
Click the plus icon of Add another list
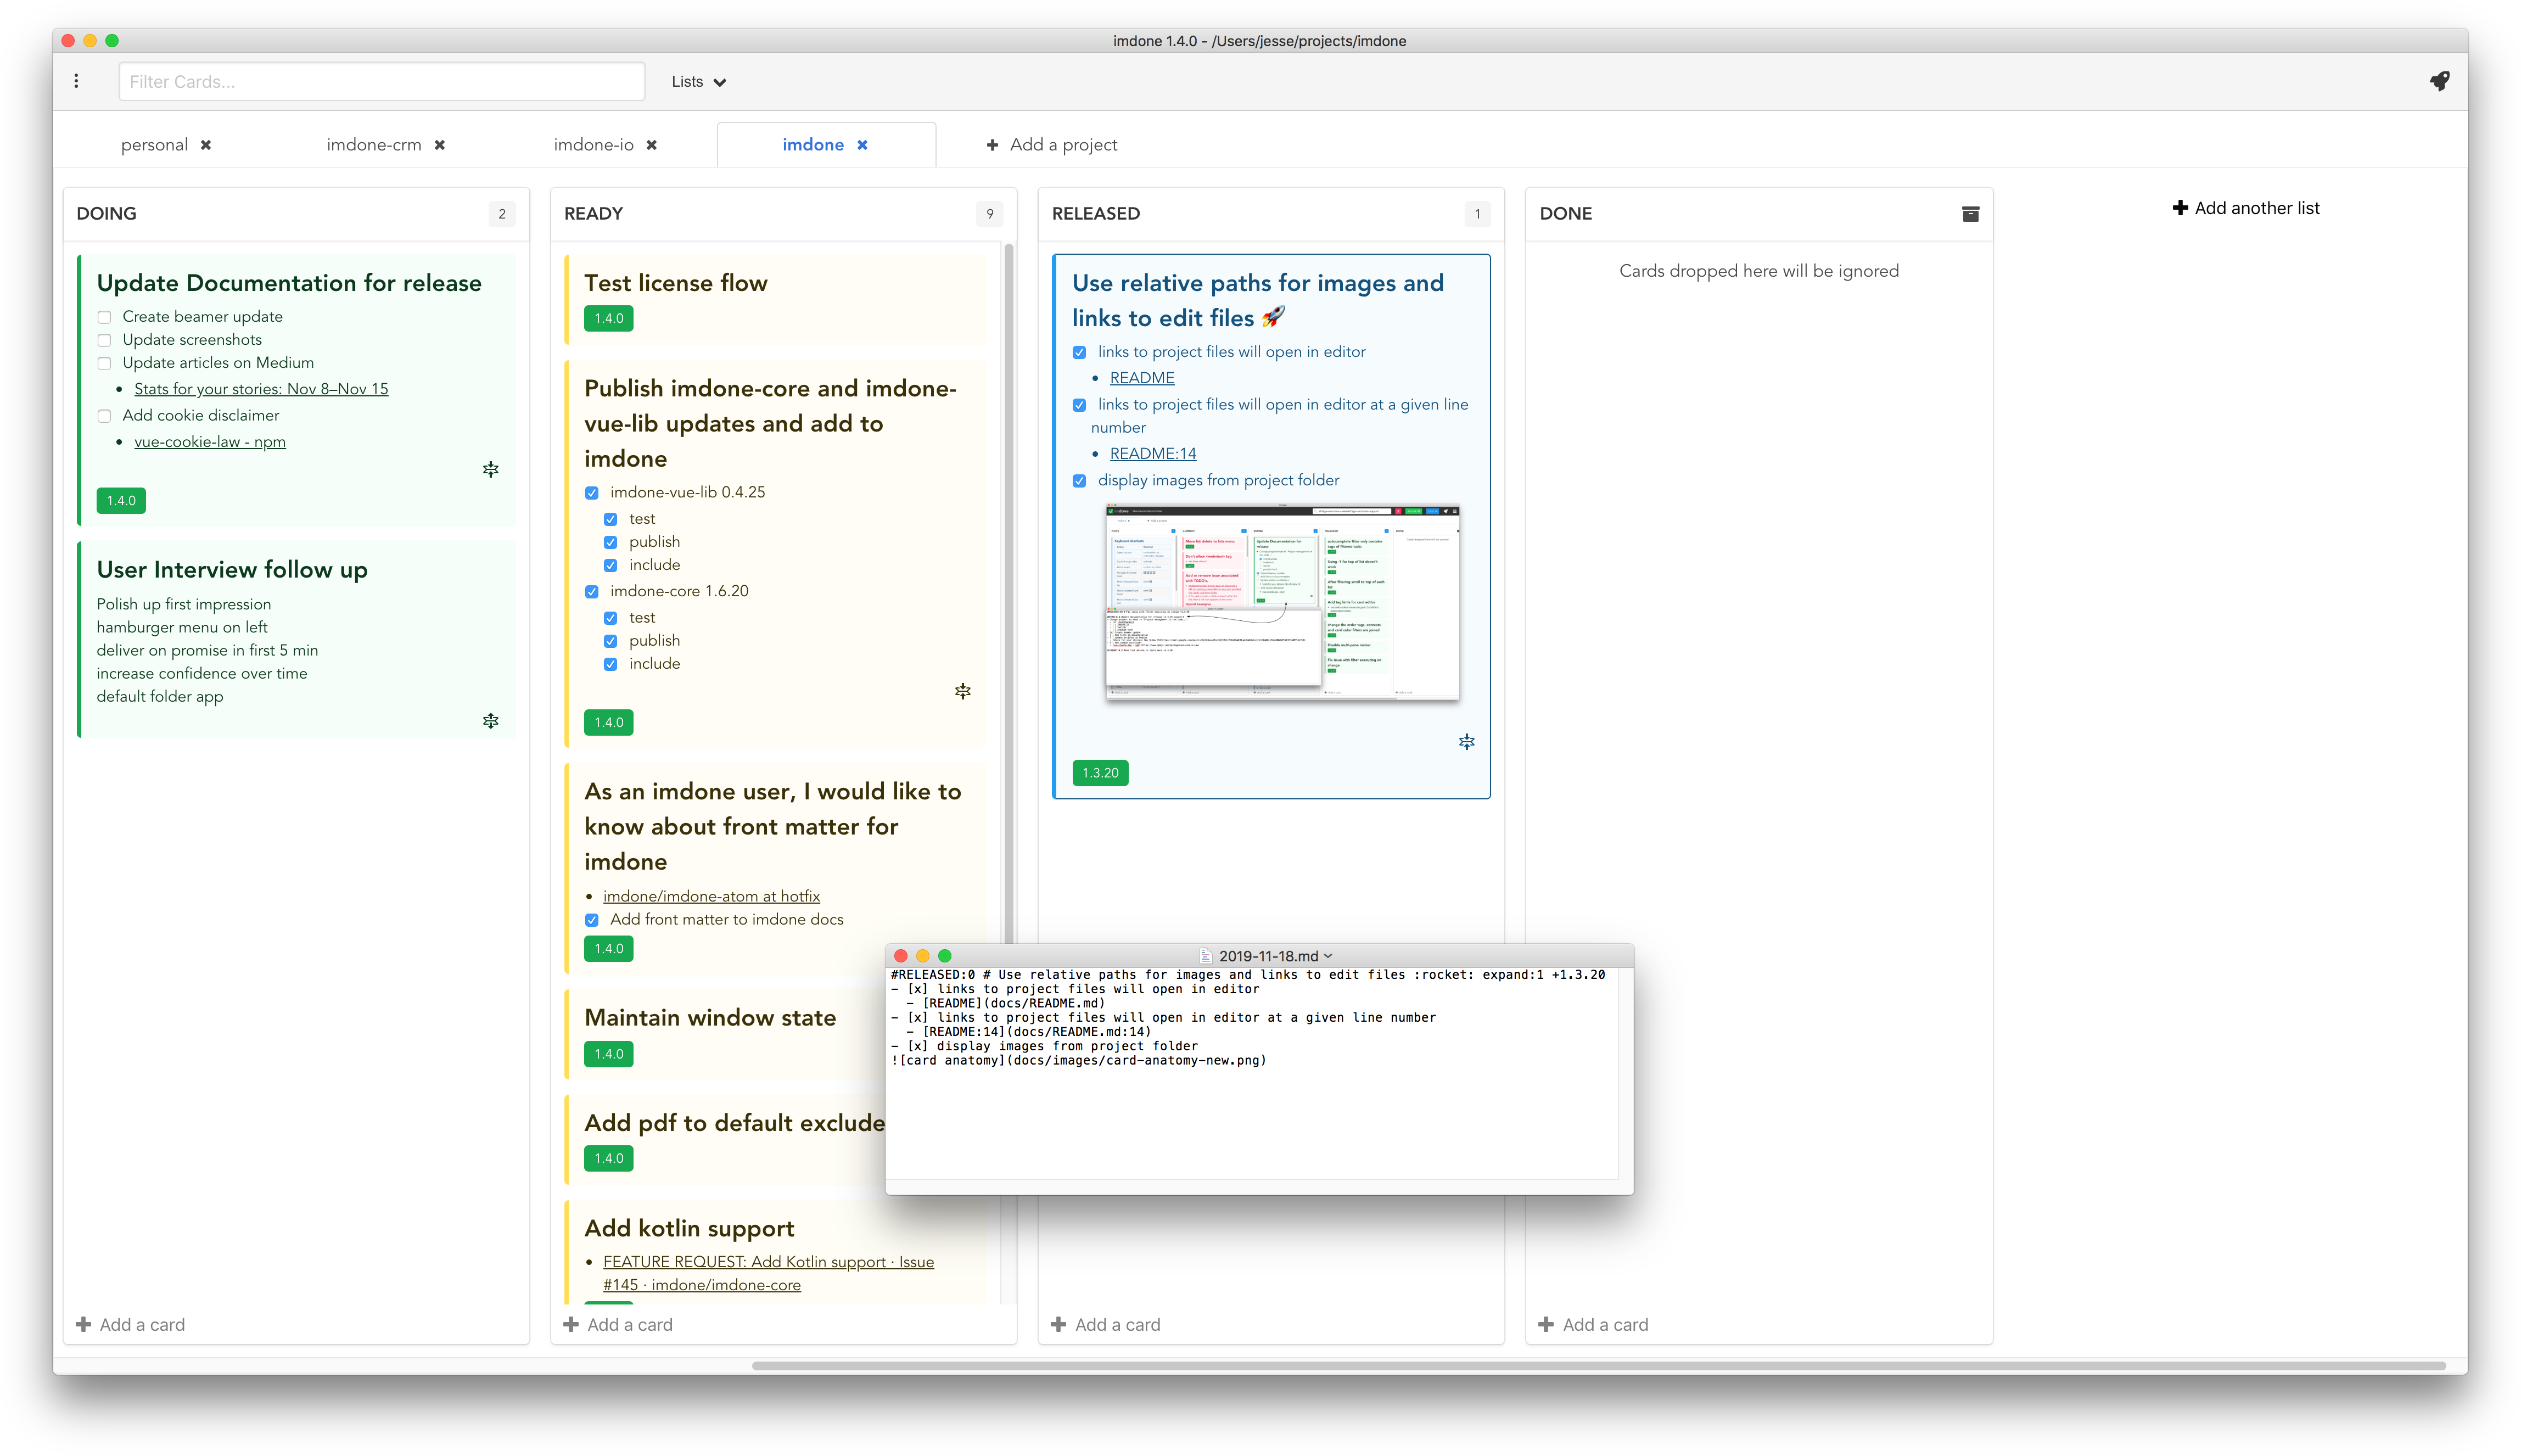[x=2180, y=208]
